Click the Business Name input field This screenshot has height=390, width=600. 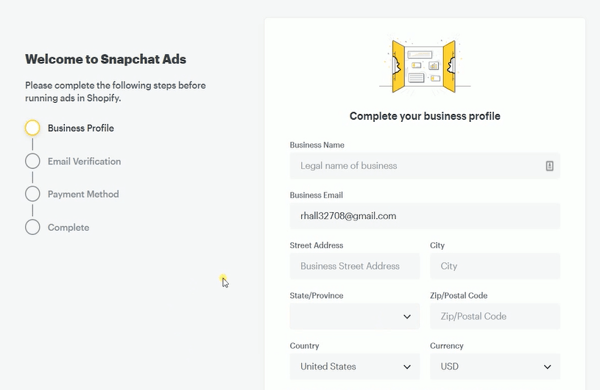tap(425, 166)
